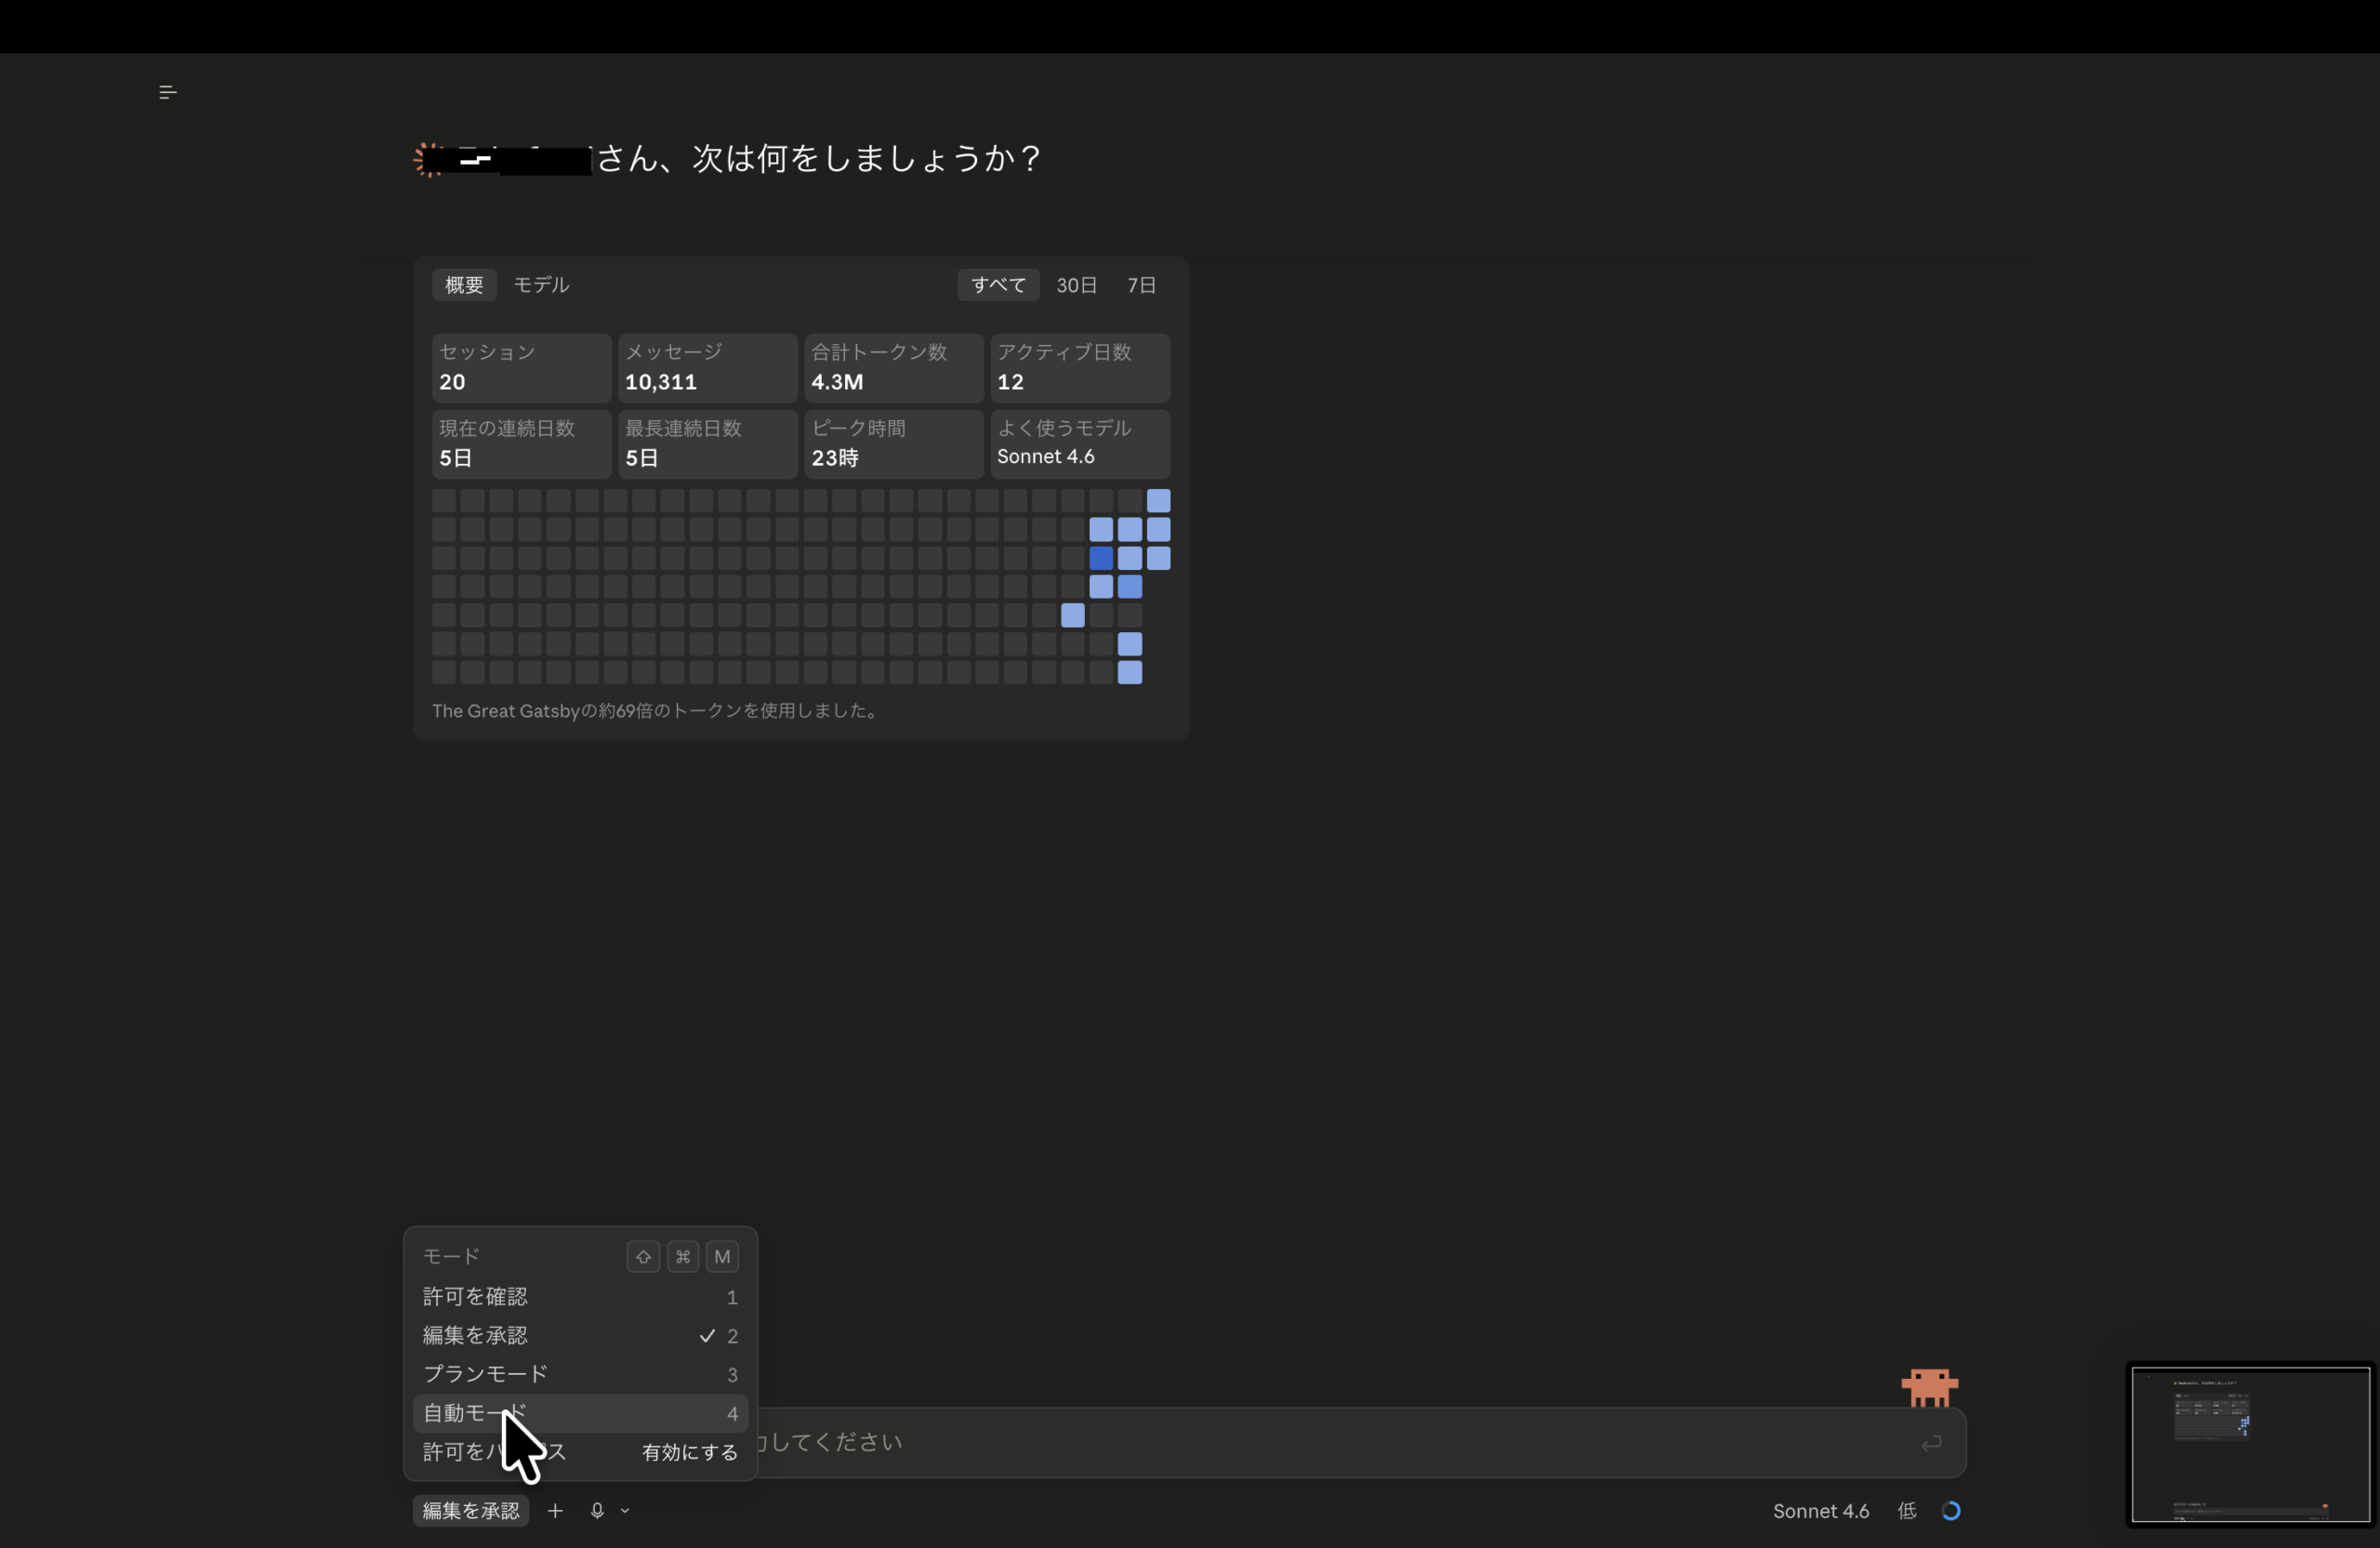This screenshot has width=2380, height=1548.
Task: Click the アクティブ日数 12 card
Action: tap(1079, 367)
